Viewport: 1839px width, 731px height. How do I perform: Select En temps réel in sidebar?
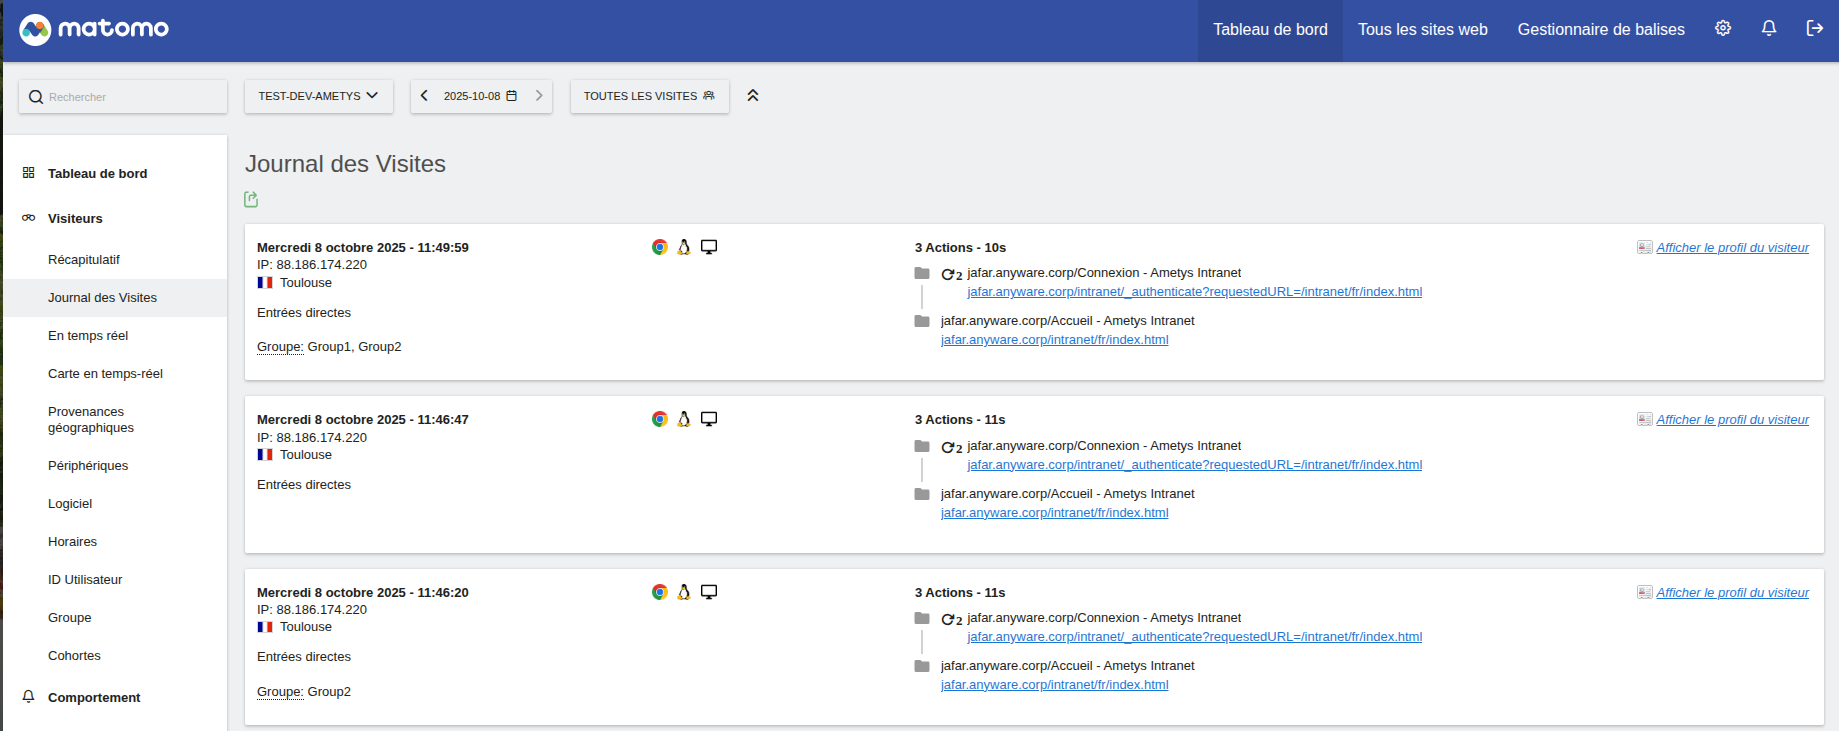[88, 336]
